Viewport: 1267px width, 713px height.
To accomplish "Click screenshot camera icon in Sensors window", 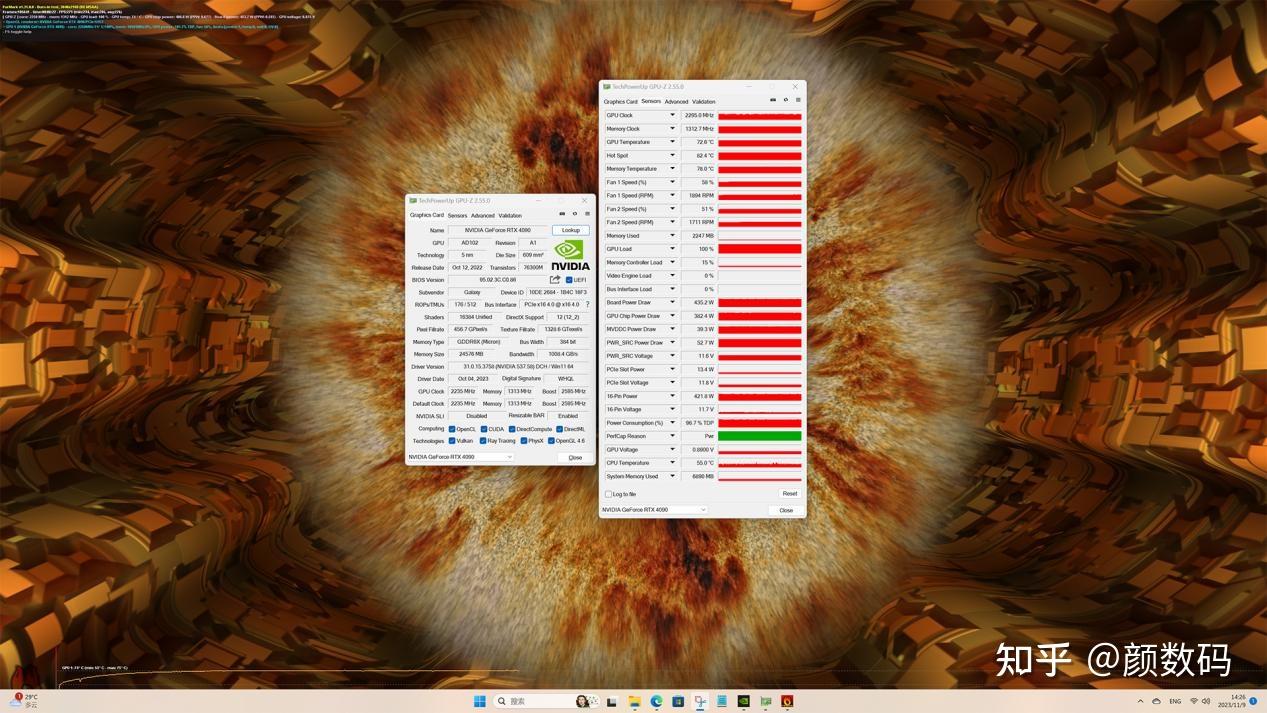I will 773,100.
